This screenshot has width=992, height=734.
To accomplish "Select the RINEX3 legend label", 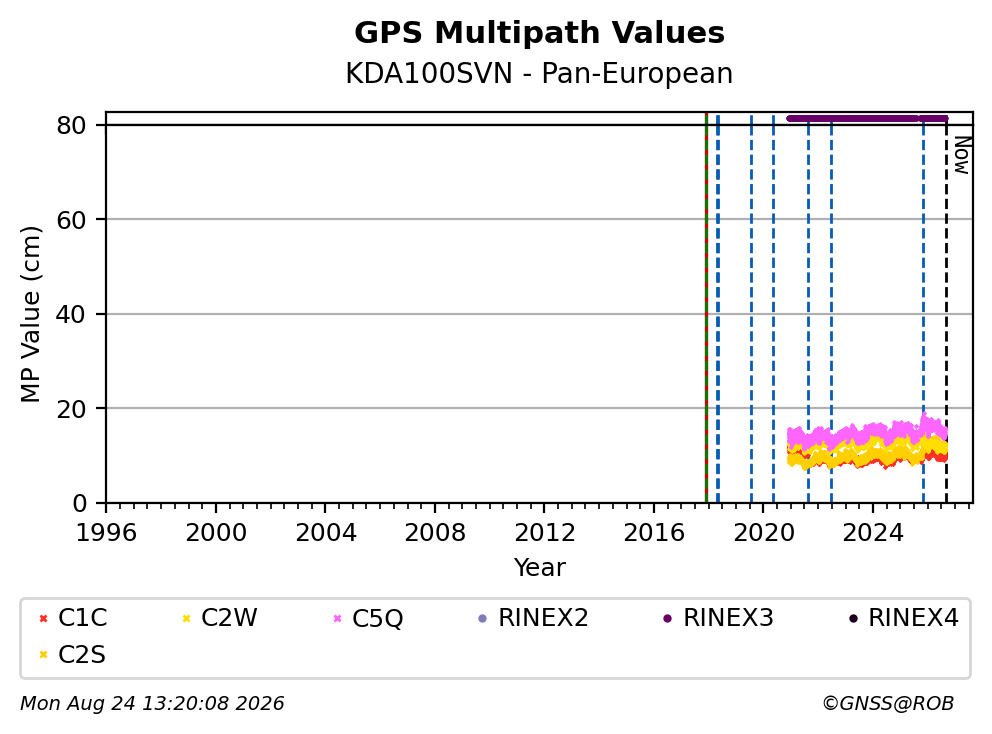I will click(728, 618).
